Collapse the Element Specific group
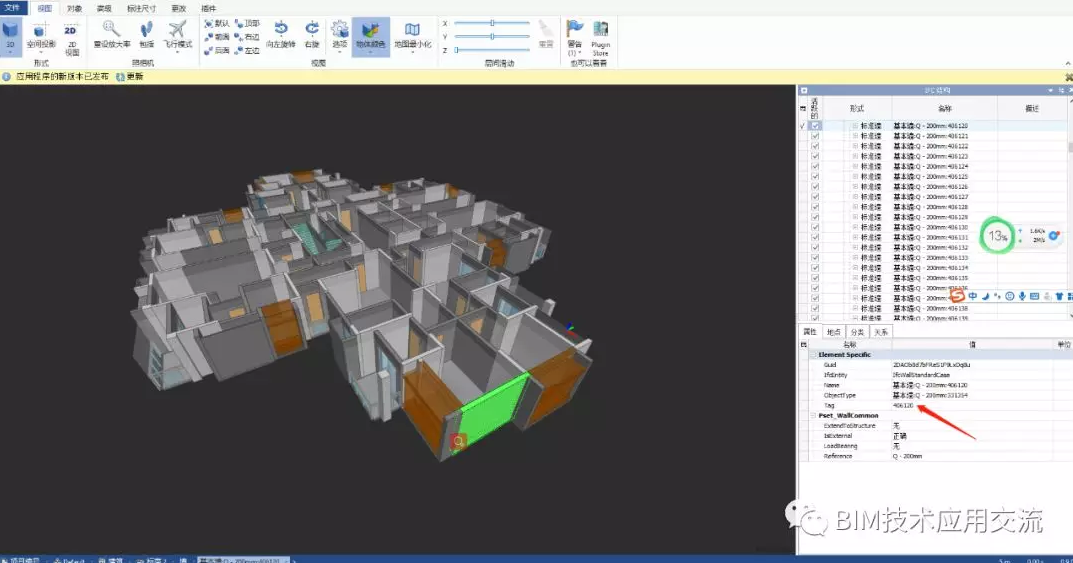Viewport: 1073px width, 563px height. pos(813,355)
